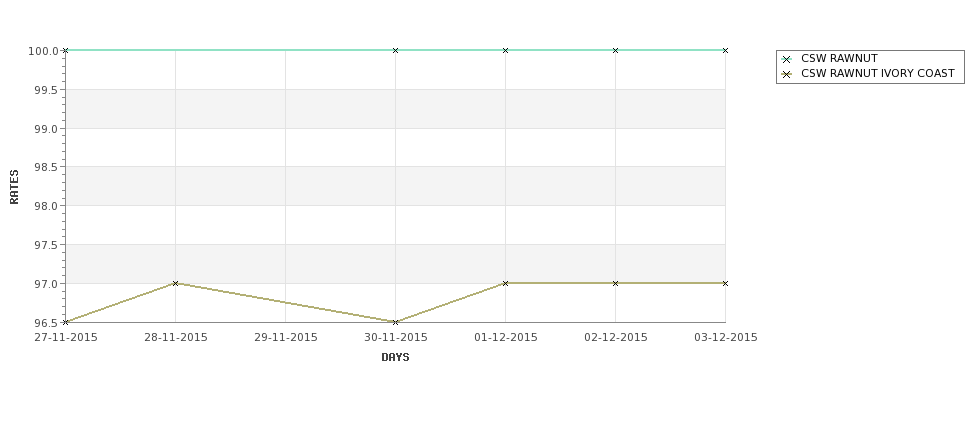
Task: Click Ivory Coast point at 01-12-2015
Action: point(506,284)
